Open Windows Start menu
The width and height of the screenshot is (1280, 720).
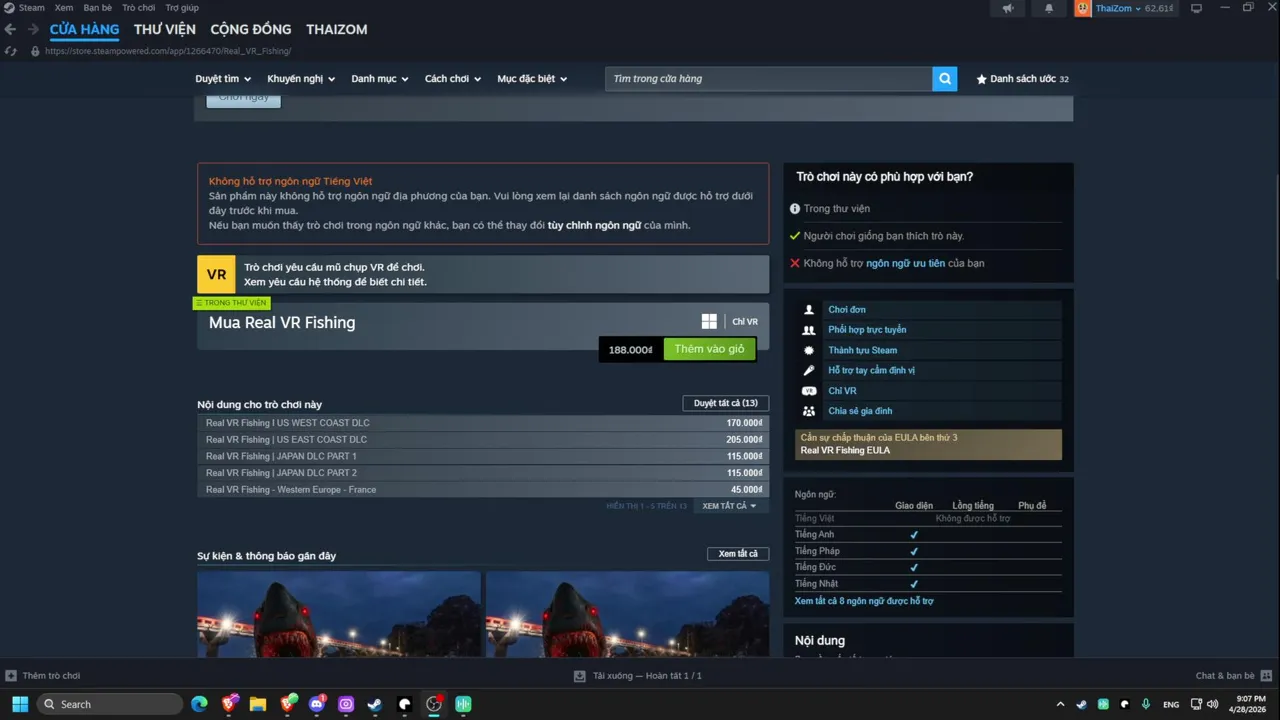pyautogui.click(x=20, y=704)
